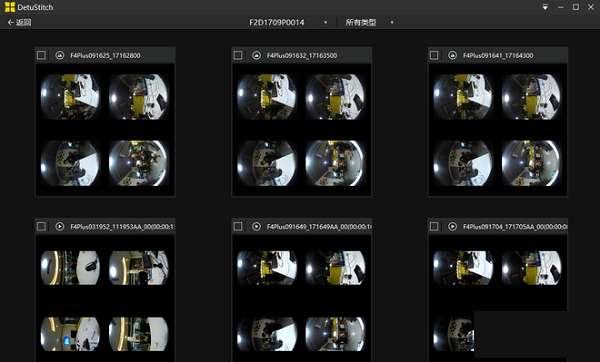
Task: Click the file name F4Plus091632_17163500
Action: [x=302, y=55]
